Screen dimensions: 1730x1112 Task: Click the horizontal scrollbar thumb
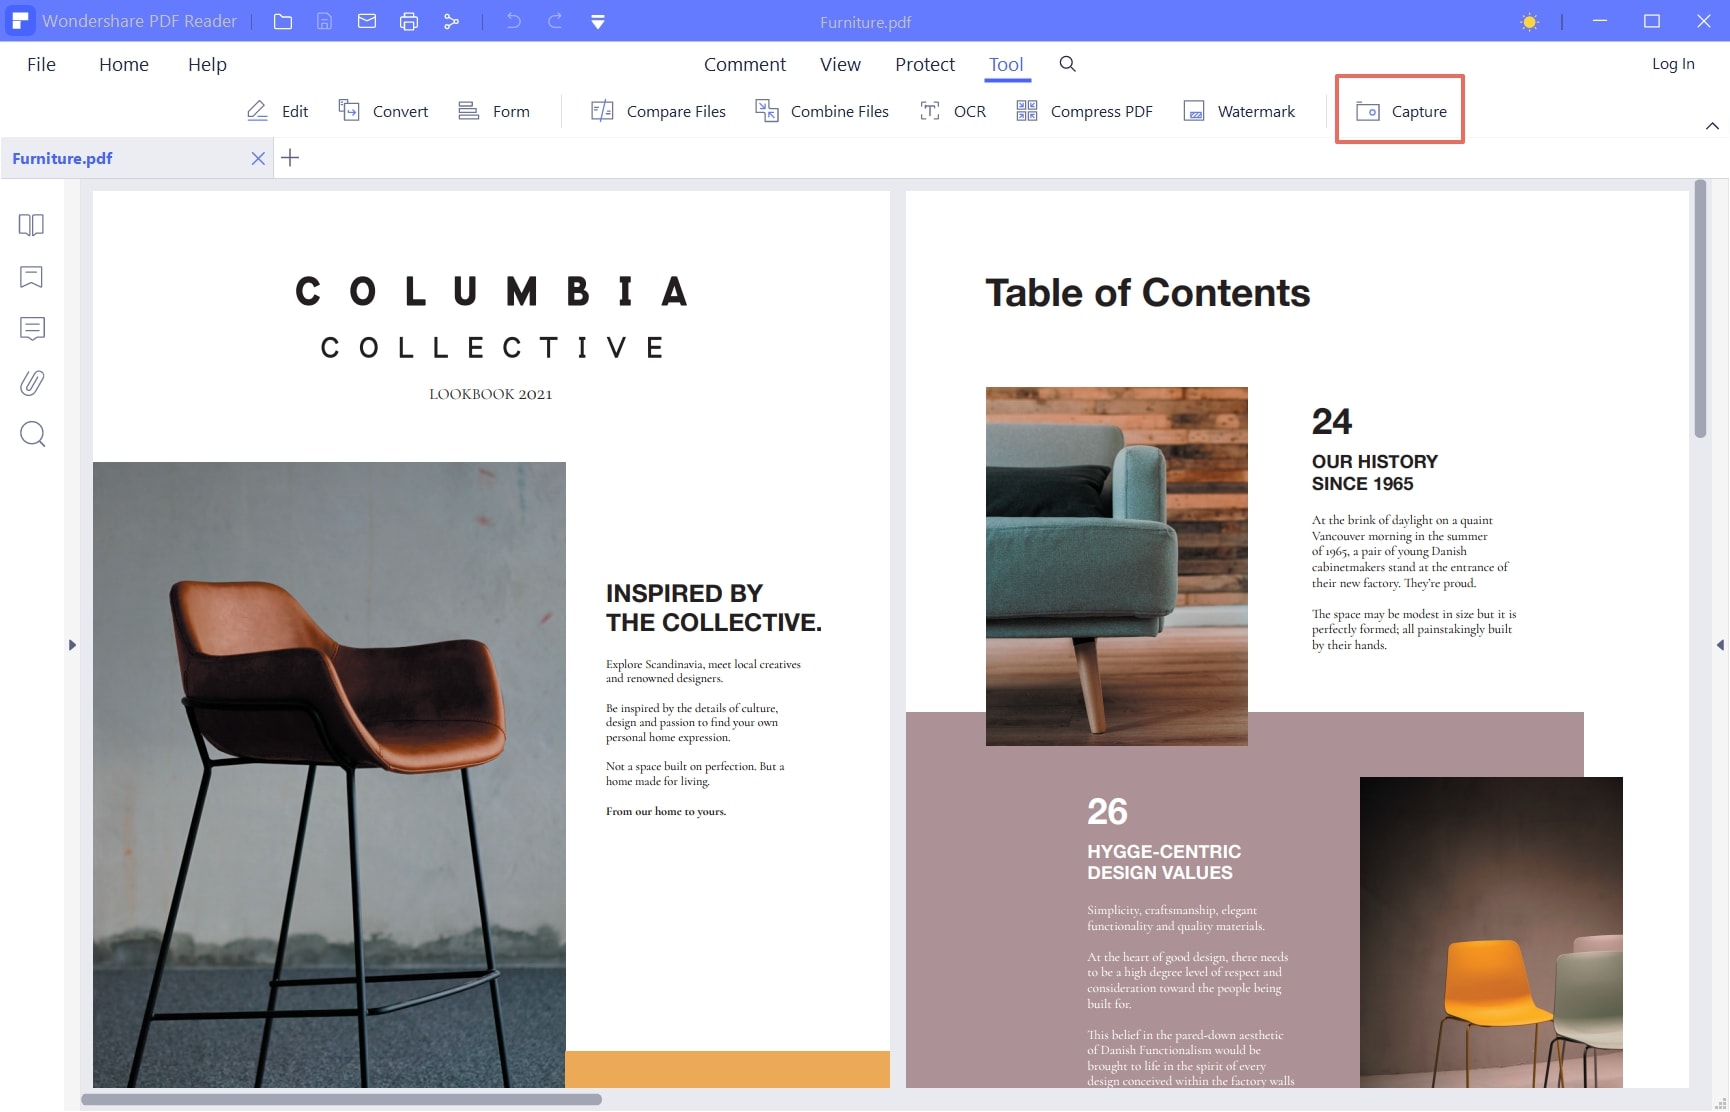pos(341,1099)
